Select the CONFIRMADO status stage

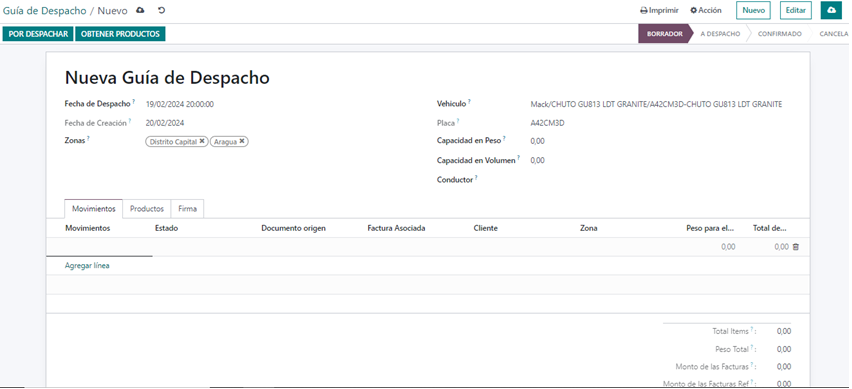pos(779,34)
